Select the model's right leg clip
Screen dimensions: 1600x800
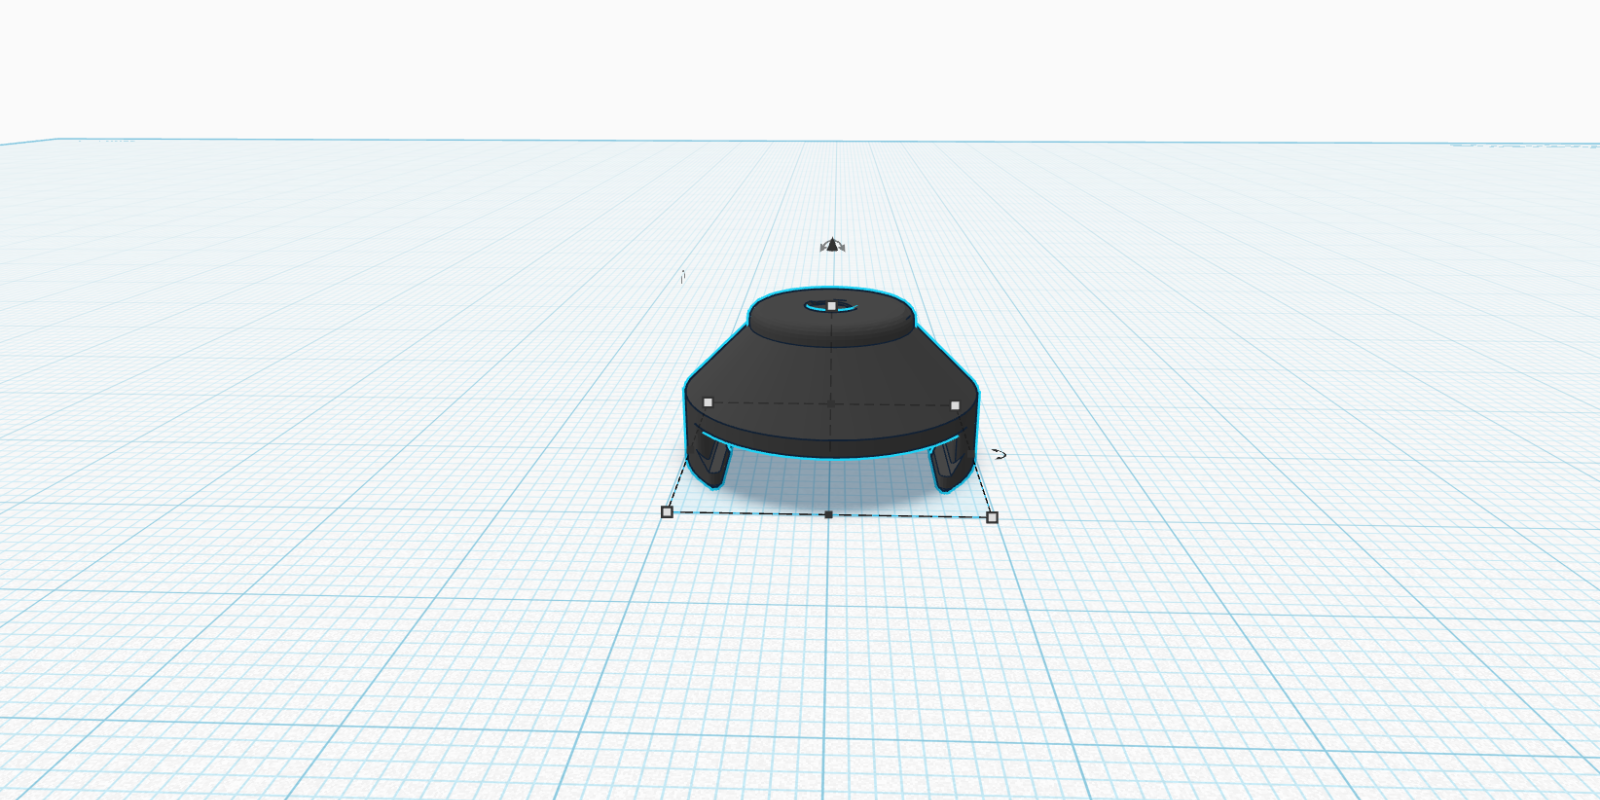tap(948, 466)
